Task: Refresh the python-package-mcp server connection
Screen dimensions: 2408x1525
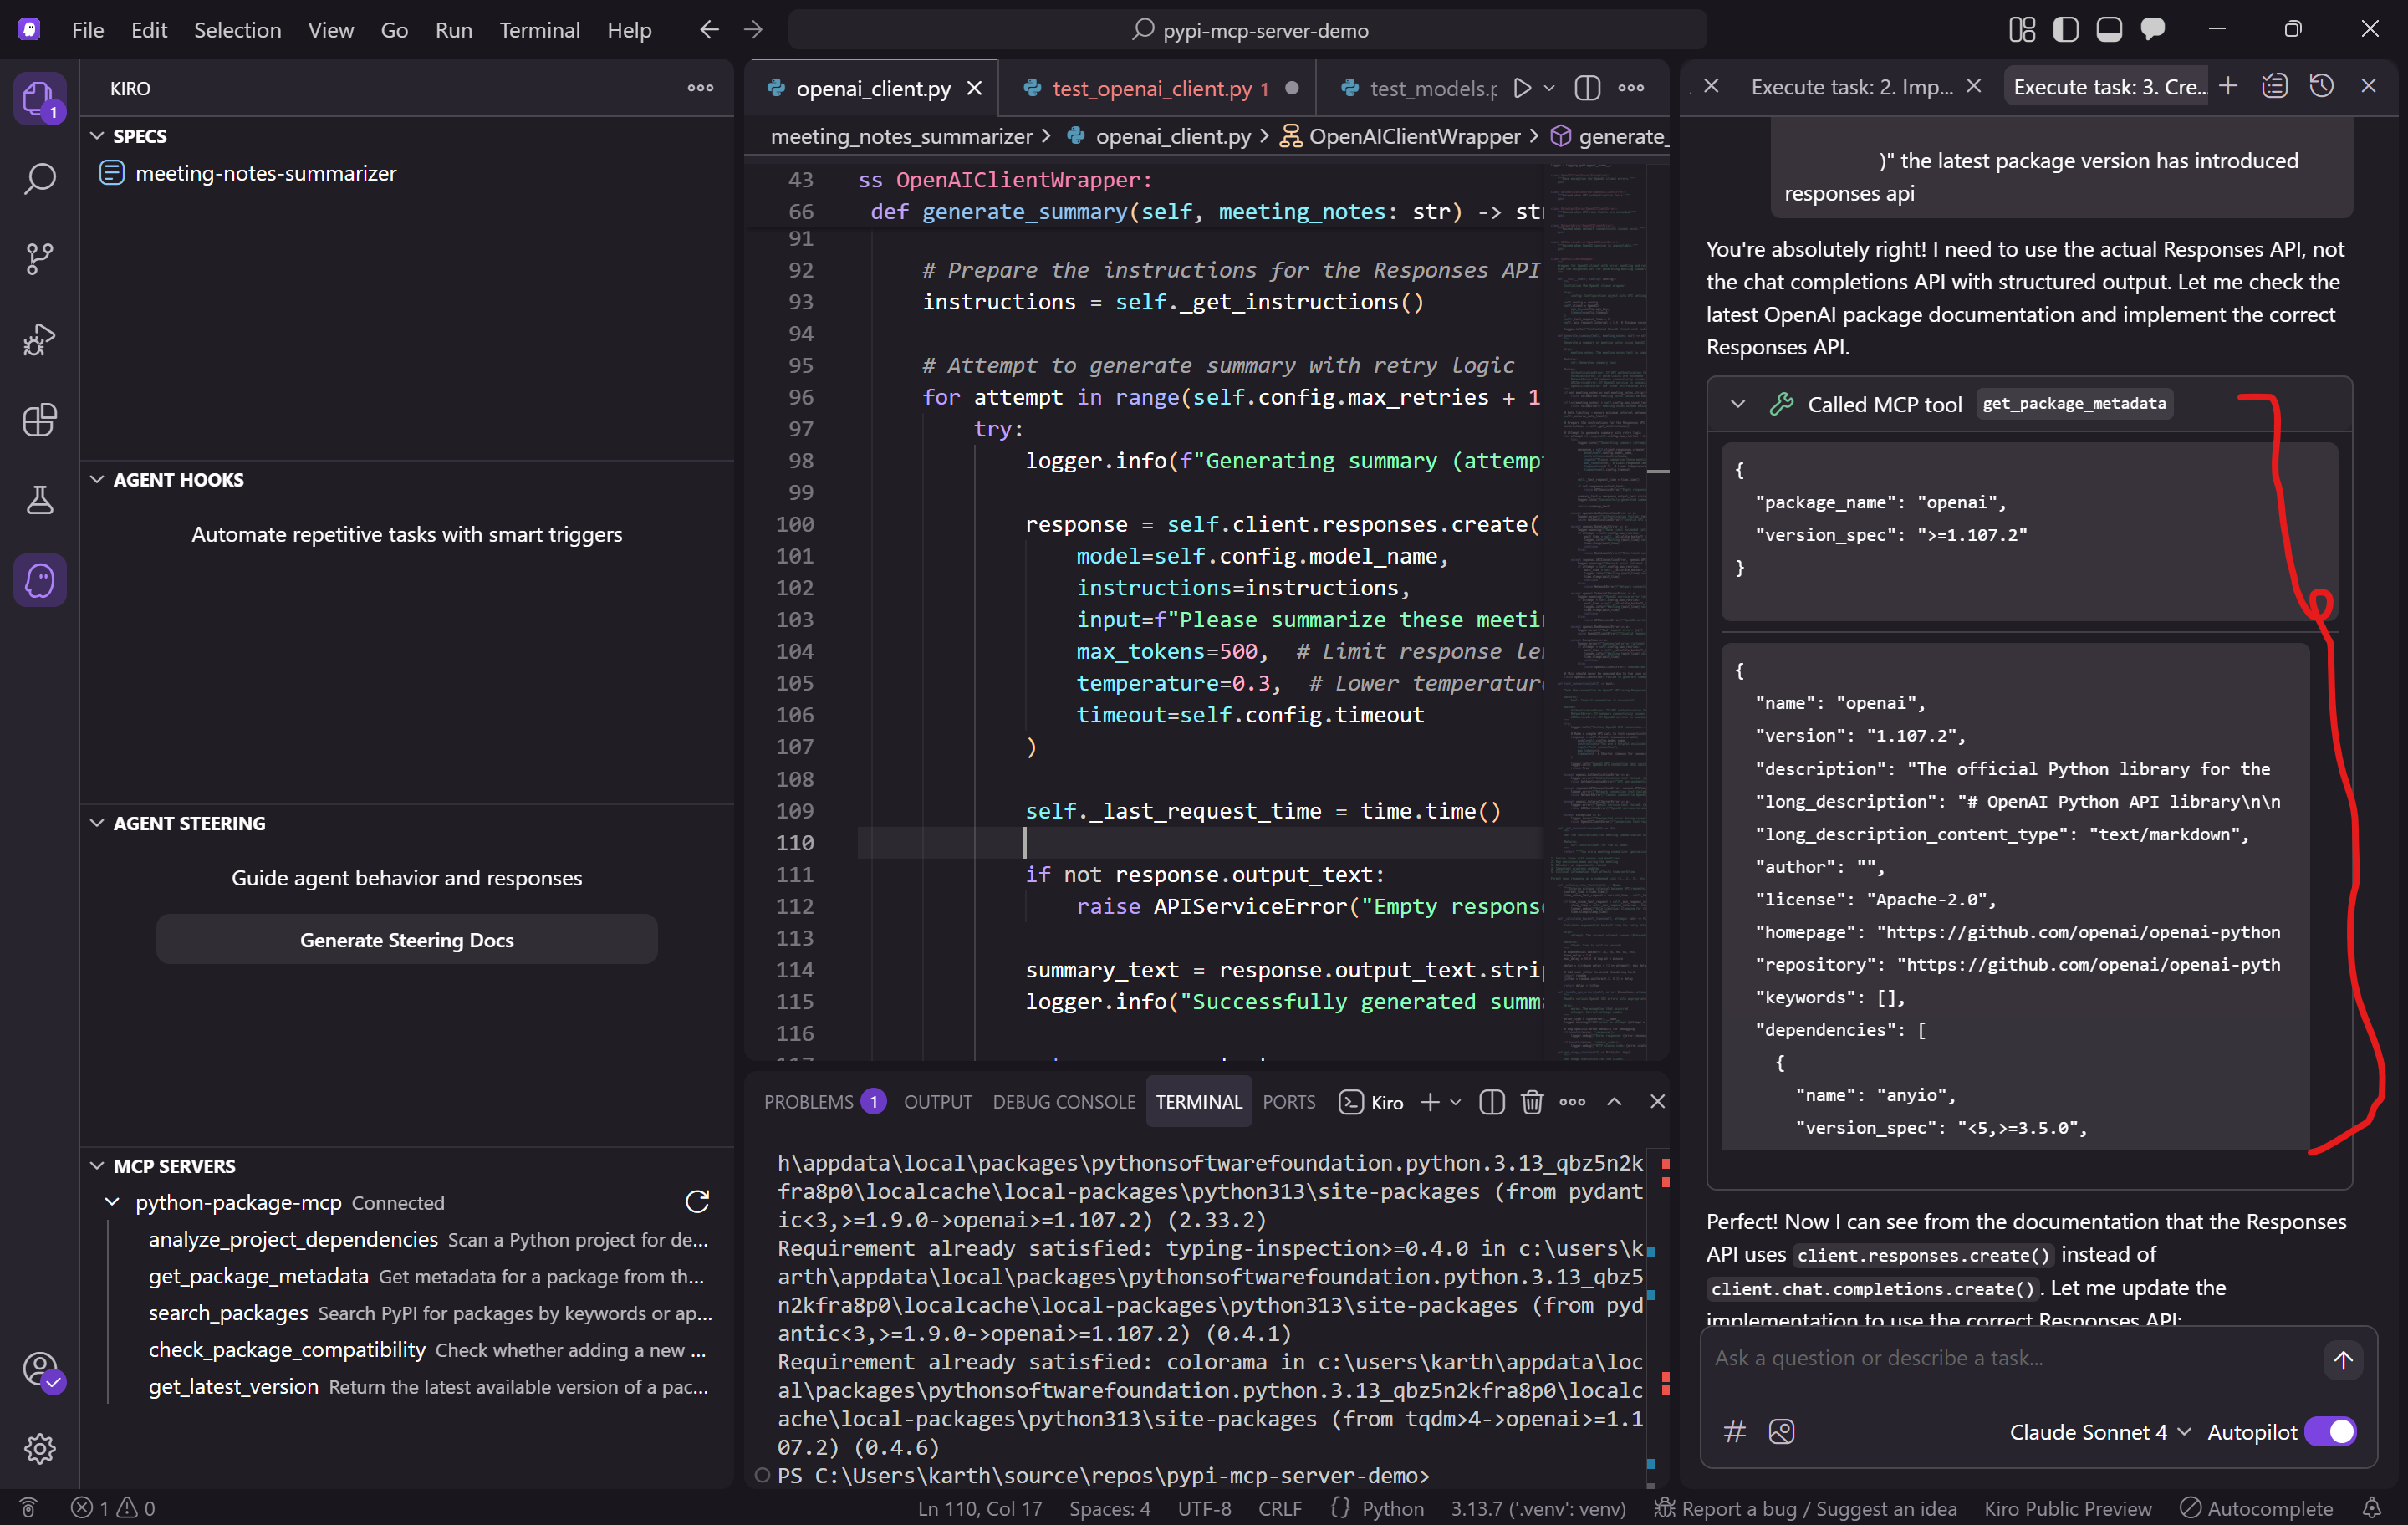Action: (x=697, y=1202)
